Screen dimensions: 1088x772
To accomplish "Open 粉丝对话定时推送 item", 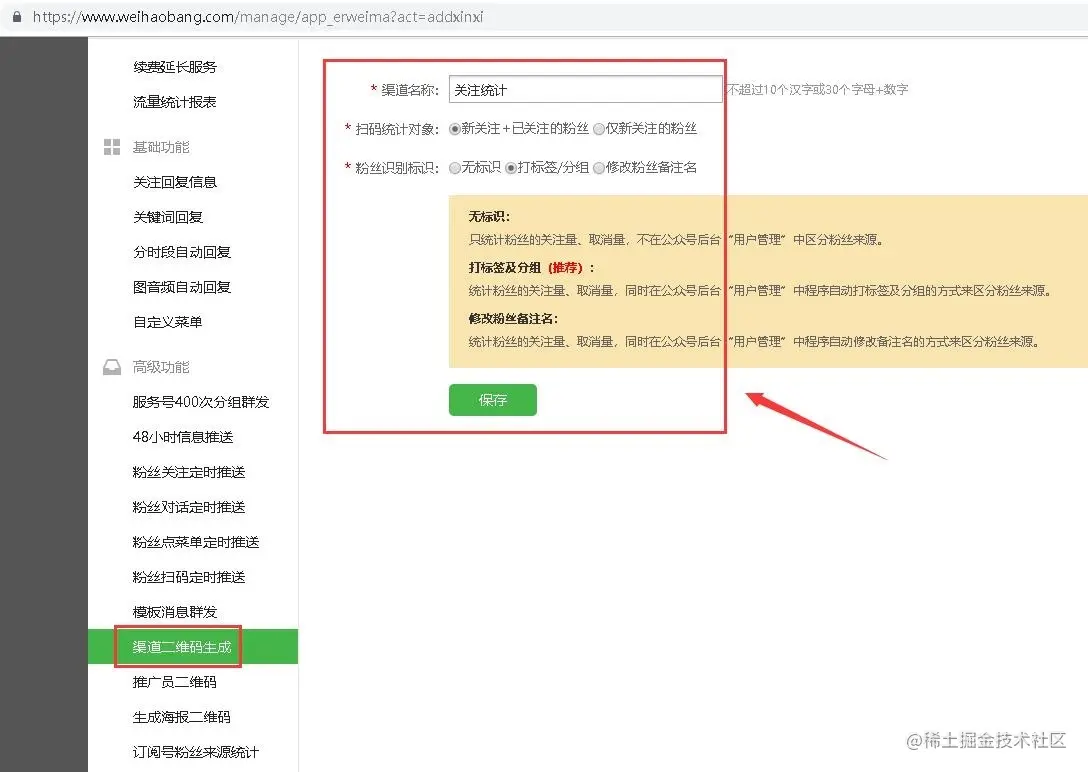I will pos(189,507).
